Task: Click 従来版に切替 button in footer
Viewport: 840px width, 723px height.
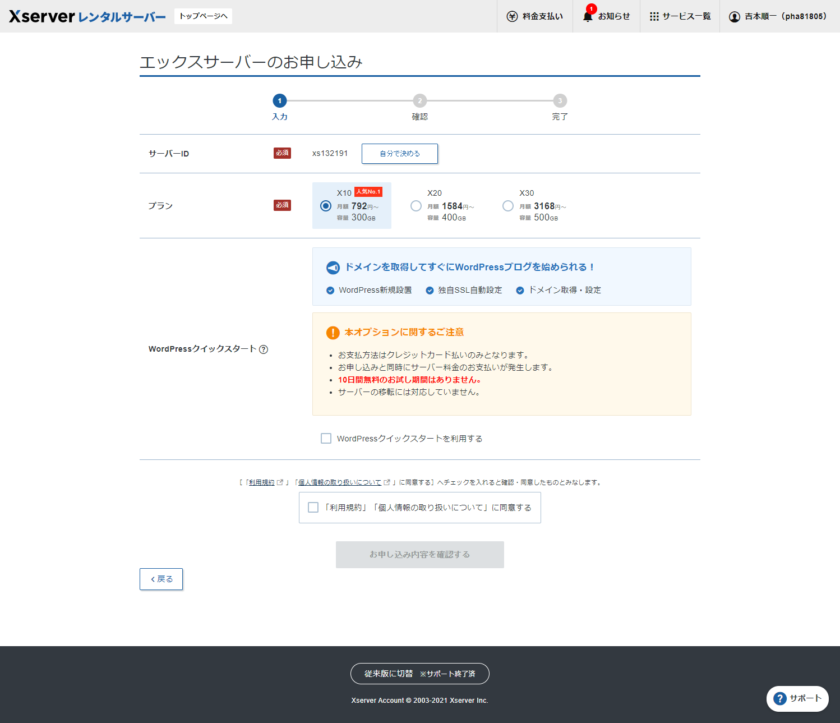Action: pyautogui.click(x=420, y=674)
